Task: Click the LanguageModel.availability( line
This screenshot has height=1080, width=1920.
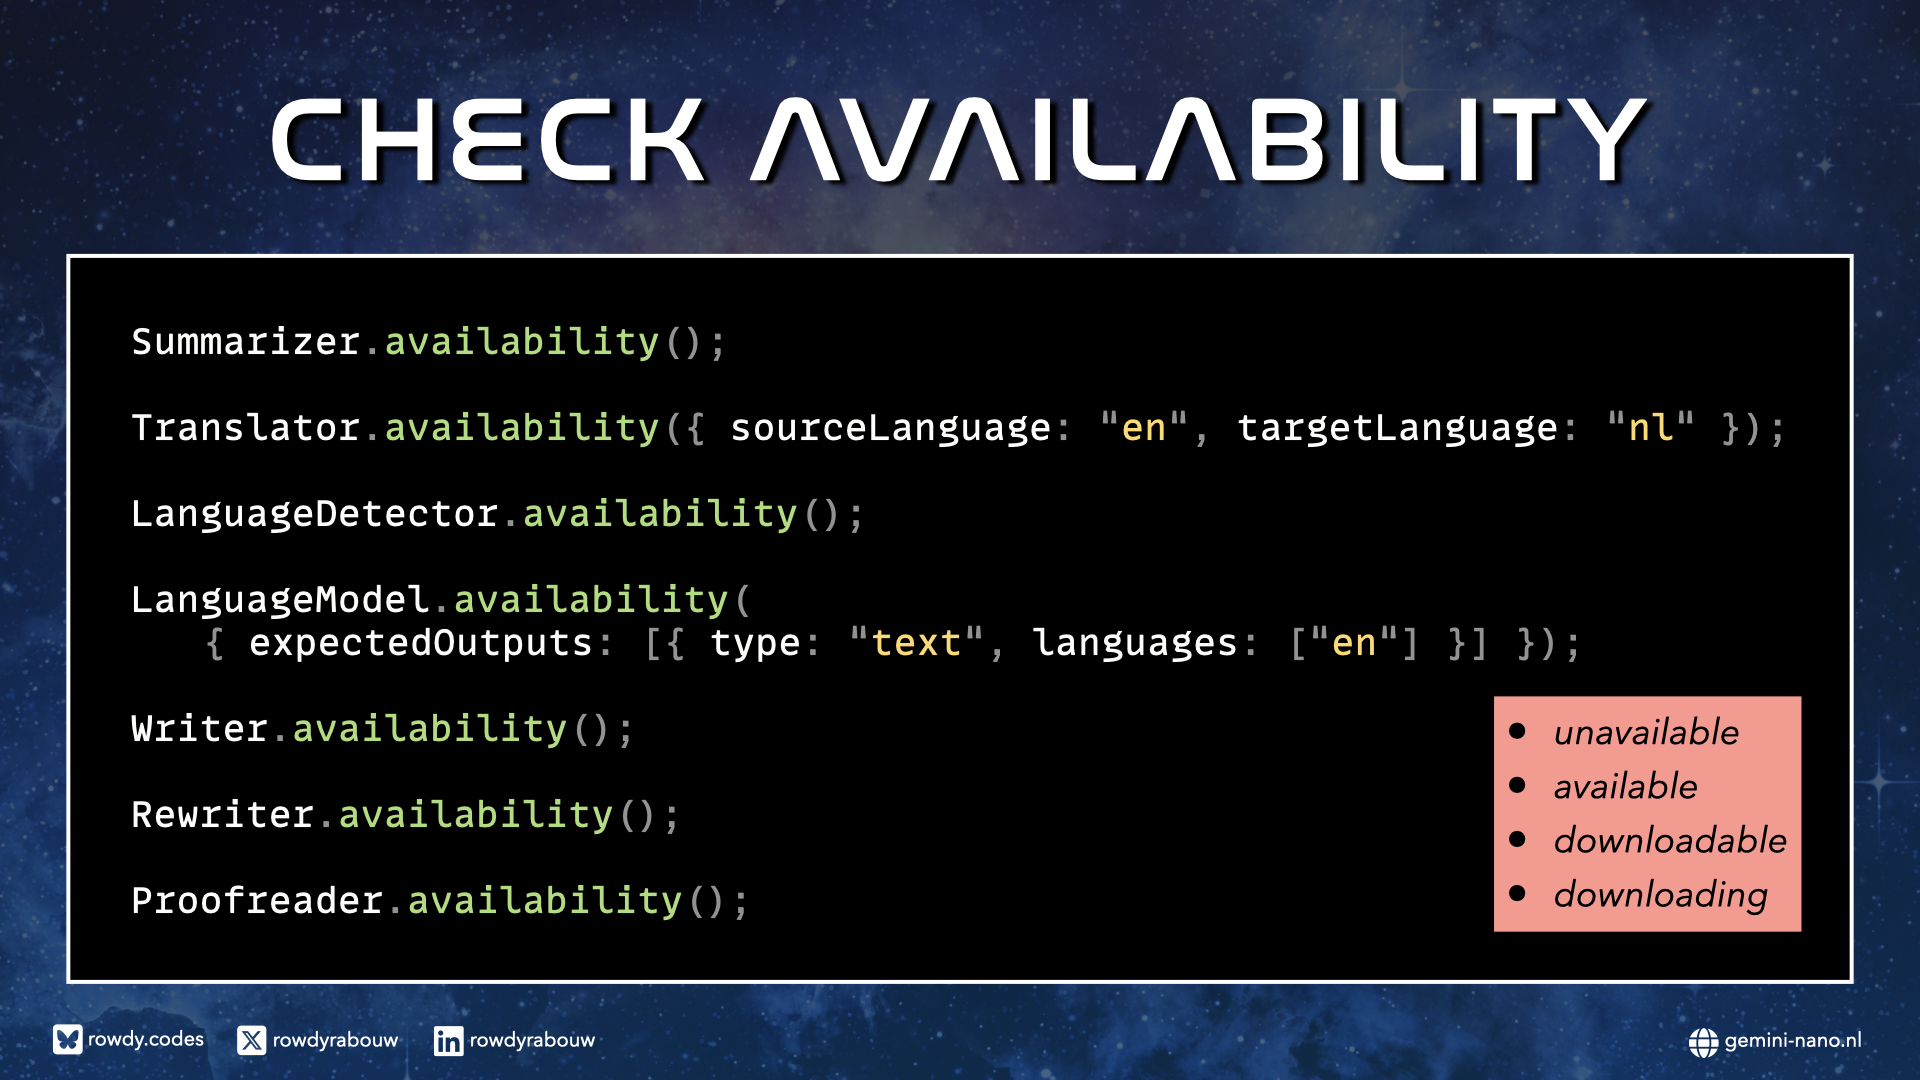Action: (x=440, y=600)
